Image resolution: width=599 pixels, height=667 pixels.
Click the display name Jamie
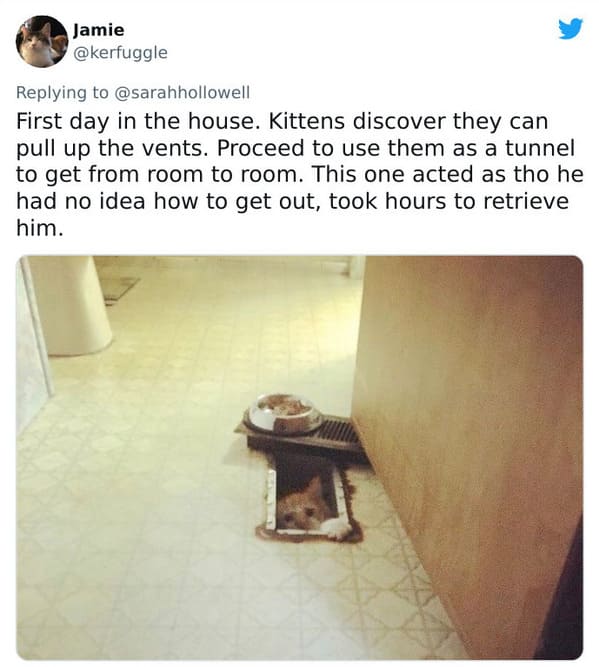coord(99,30)
